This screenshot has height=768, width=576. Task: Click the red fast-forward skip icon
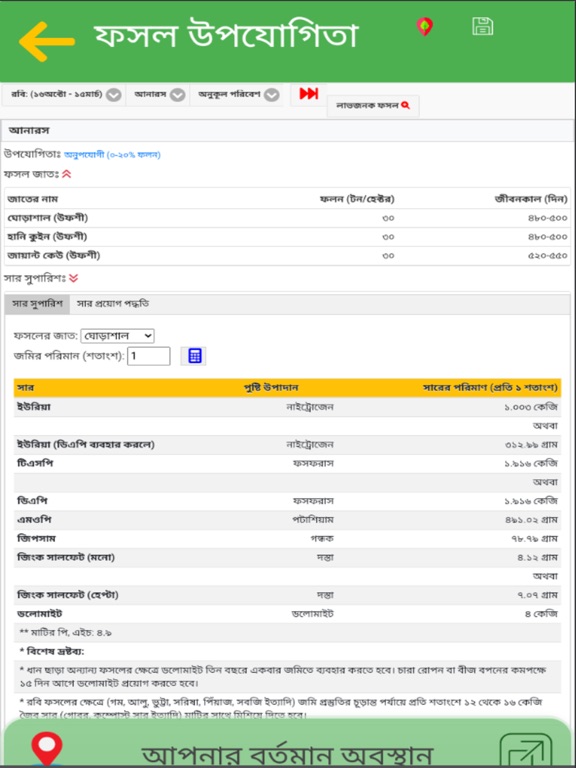point(309,94)
